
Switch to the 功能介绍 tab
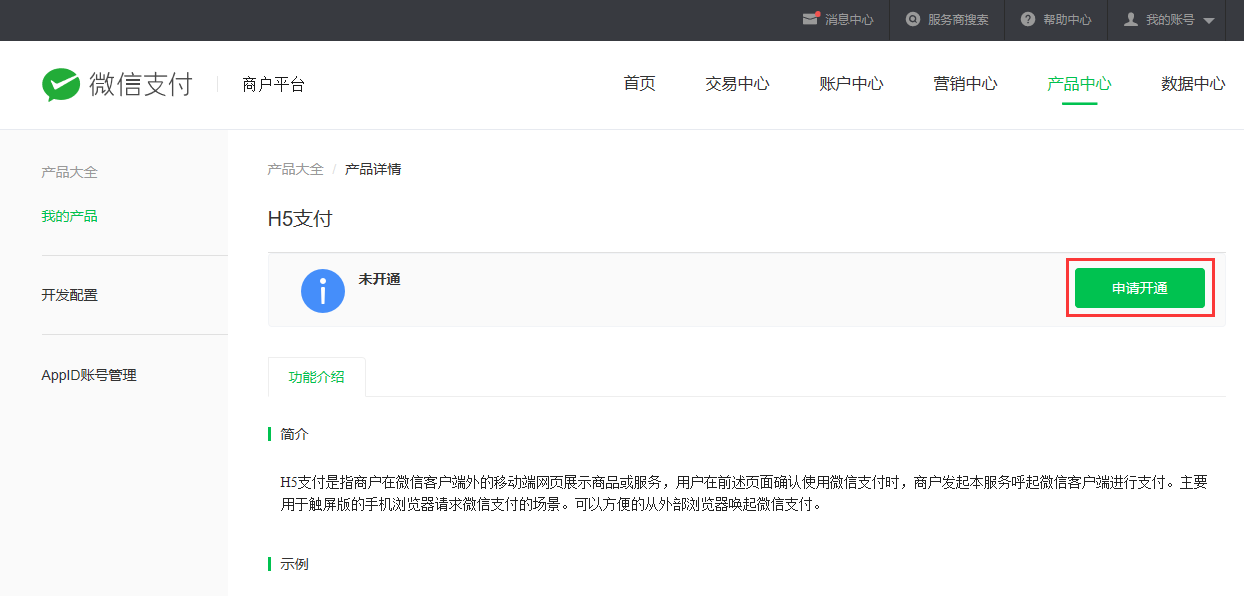point(316,377)
